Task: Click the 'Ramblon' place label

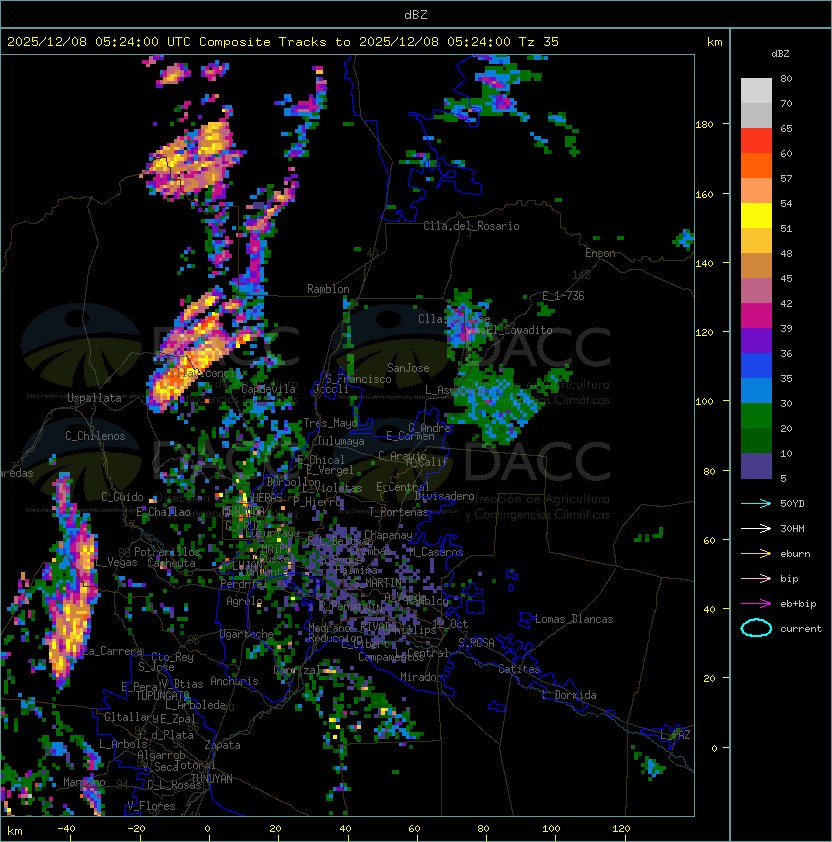Action: pos(328,289)
